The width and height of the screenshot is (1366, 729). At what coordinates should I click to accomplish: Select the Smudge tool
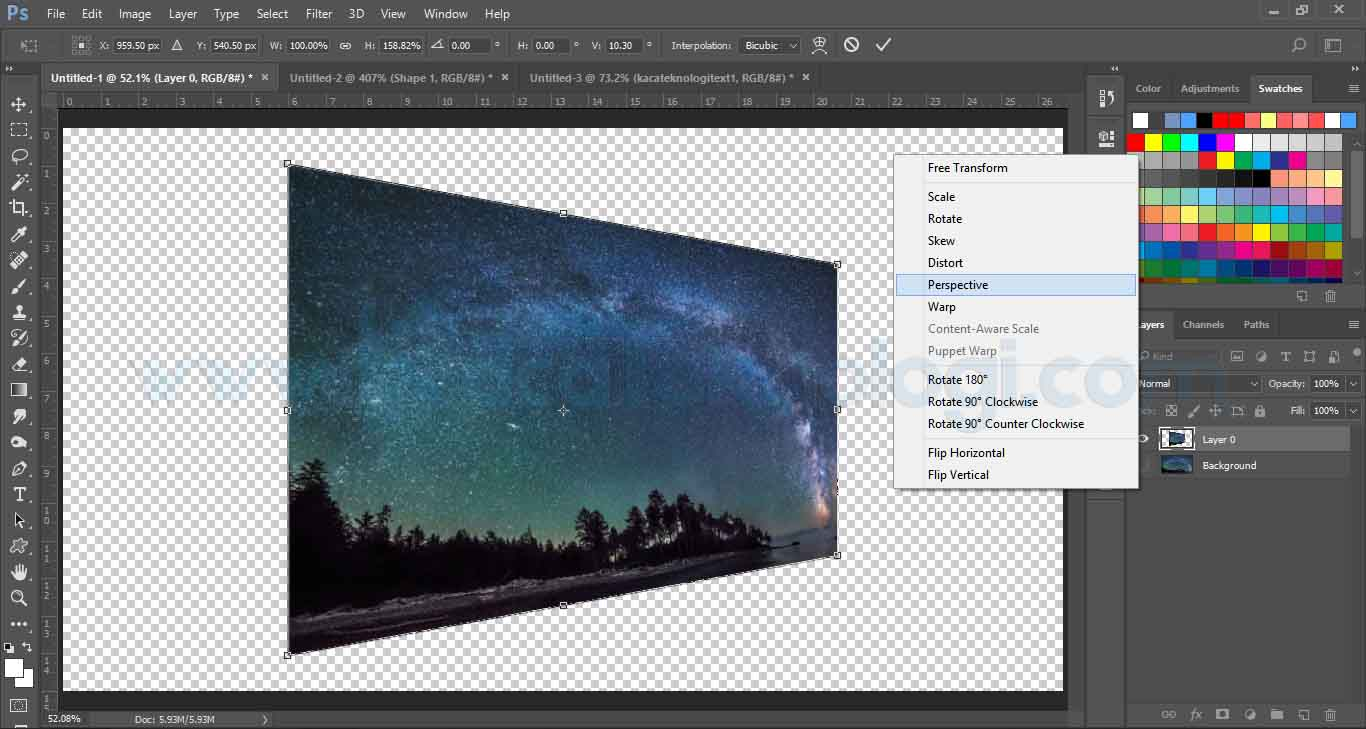click(19, 416)
